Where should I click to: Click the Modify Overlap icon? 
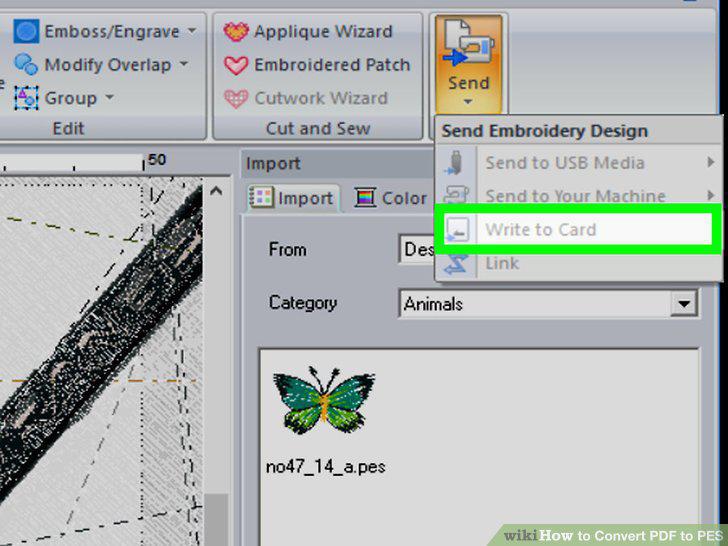[26, 64]
